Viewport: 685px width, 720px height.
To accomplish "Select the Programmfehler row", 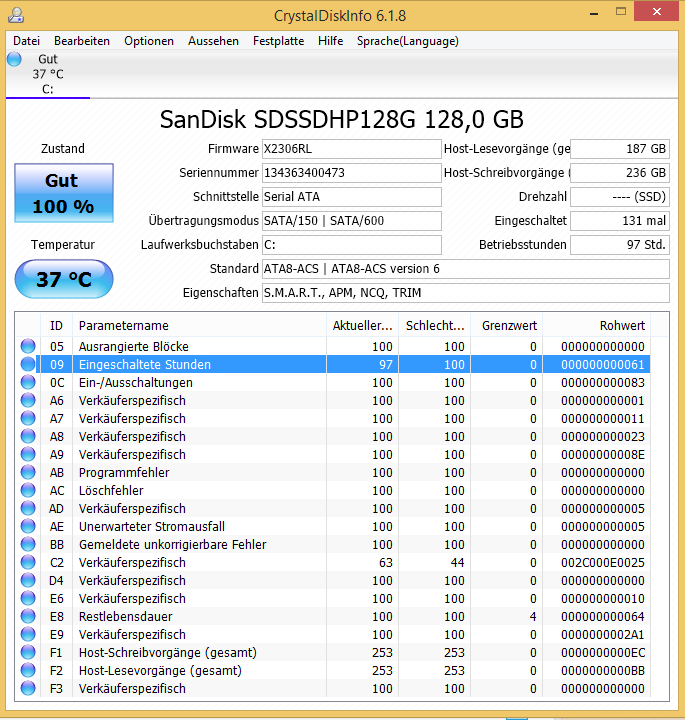I will [x=334, y=472].
